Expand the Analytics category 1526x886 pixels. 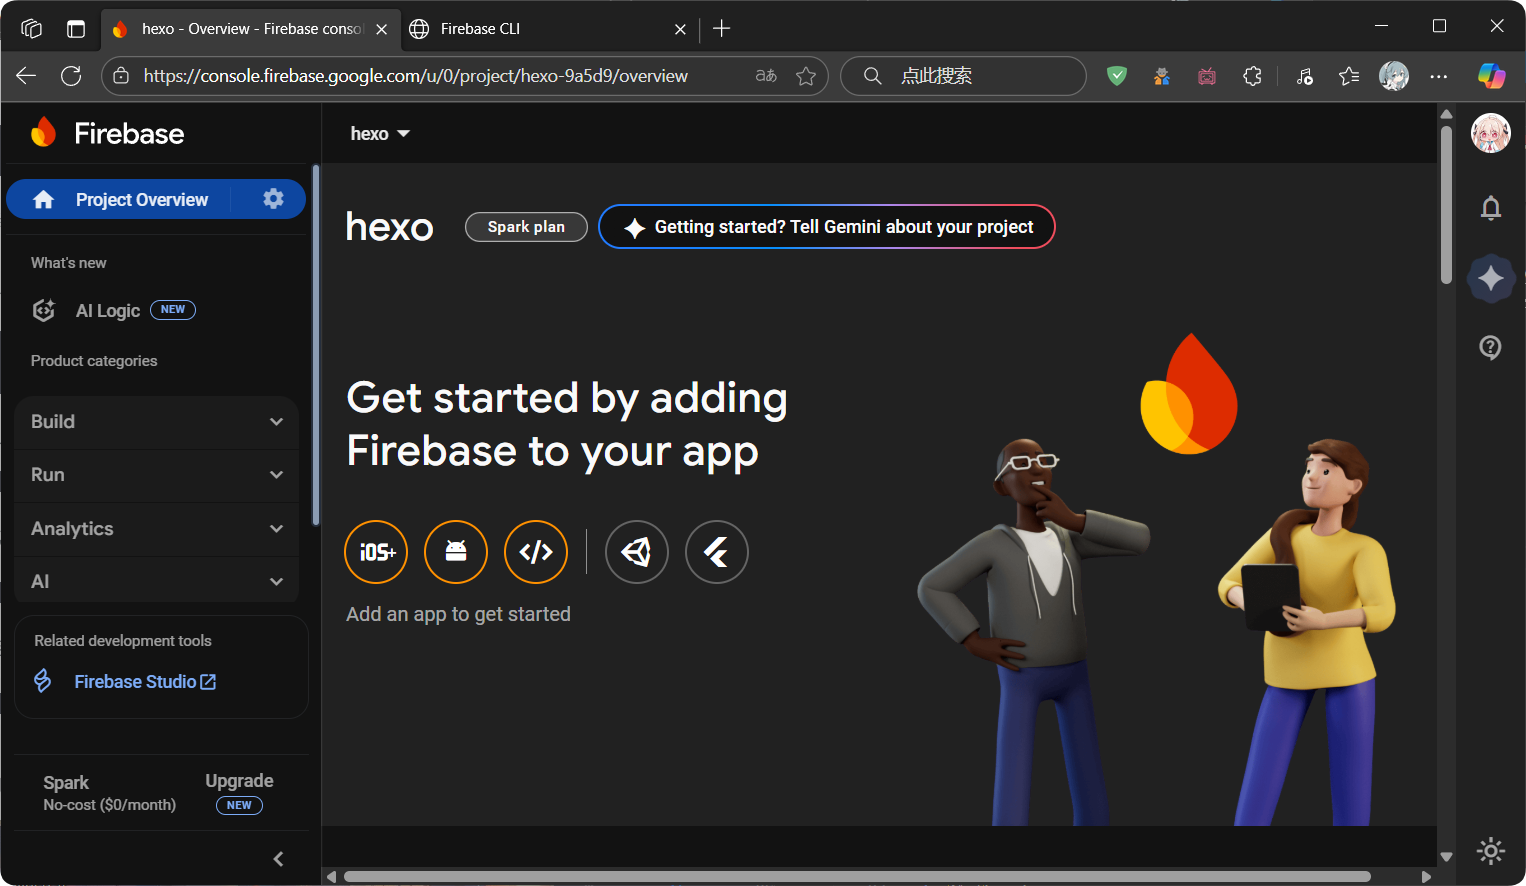(157, 529)
